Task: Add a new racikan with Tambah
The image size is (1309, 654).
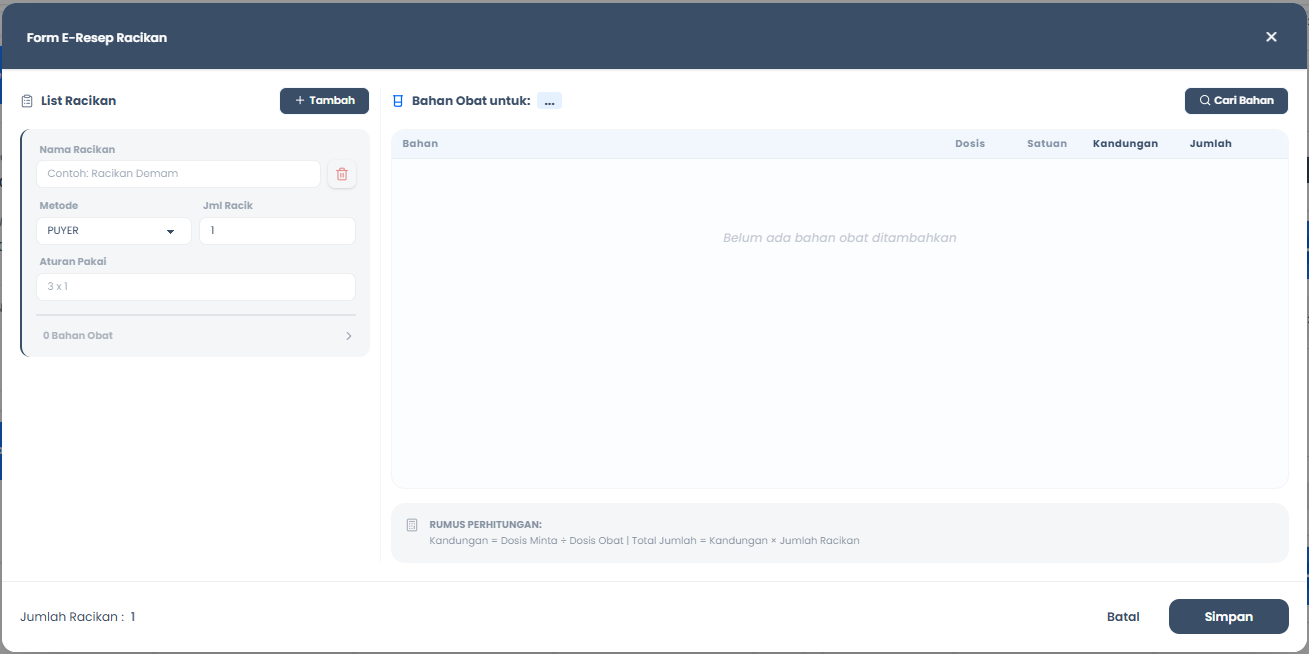Action: [x=324, y=101]
